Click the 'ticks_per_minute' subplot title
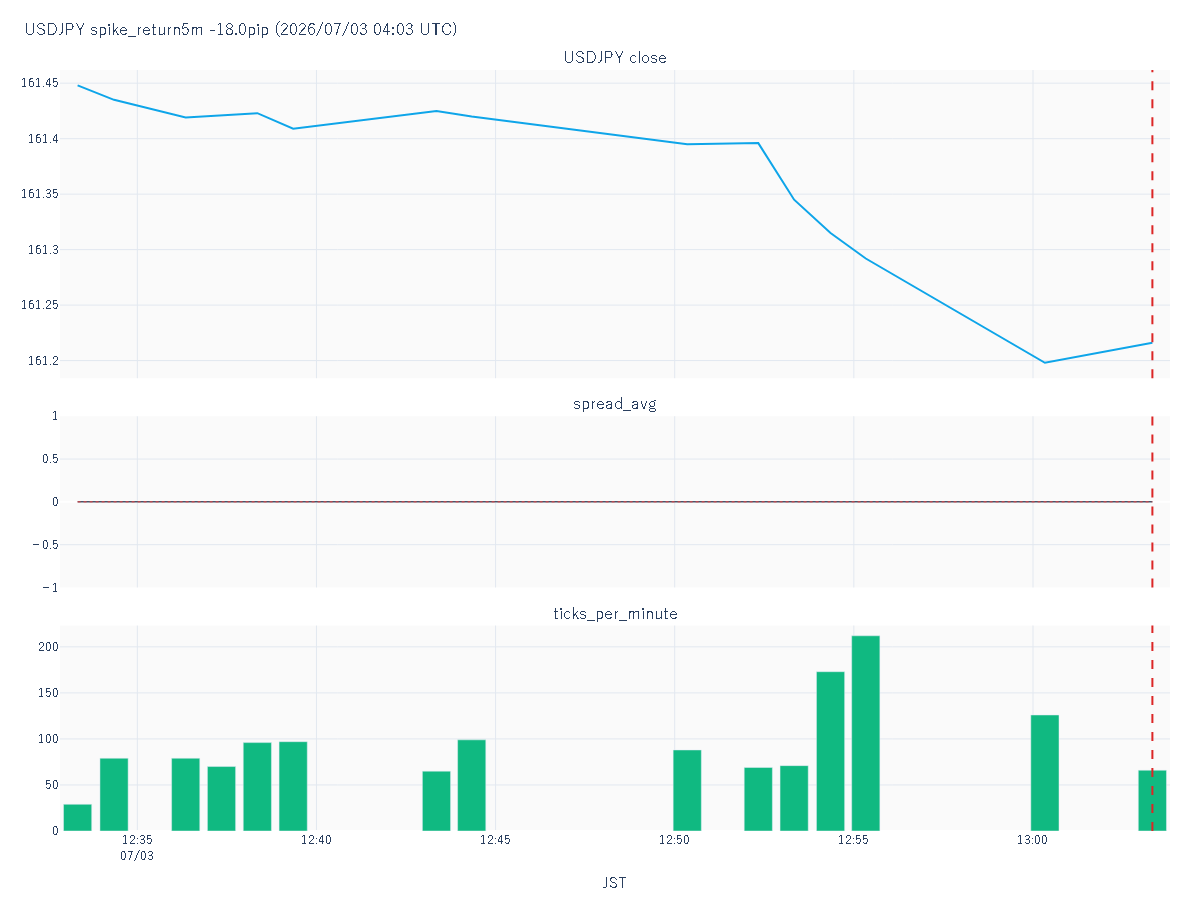Viewport: 1200px width, 900px height. point(615,614)
